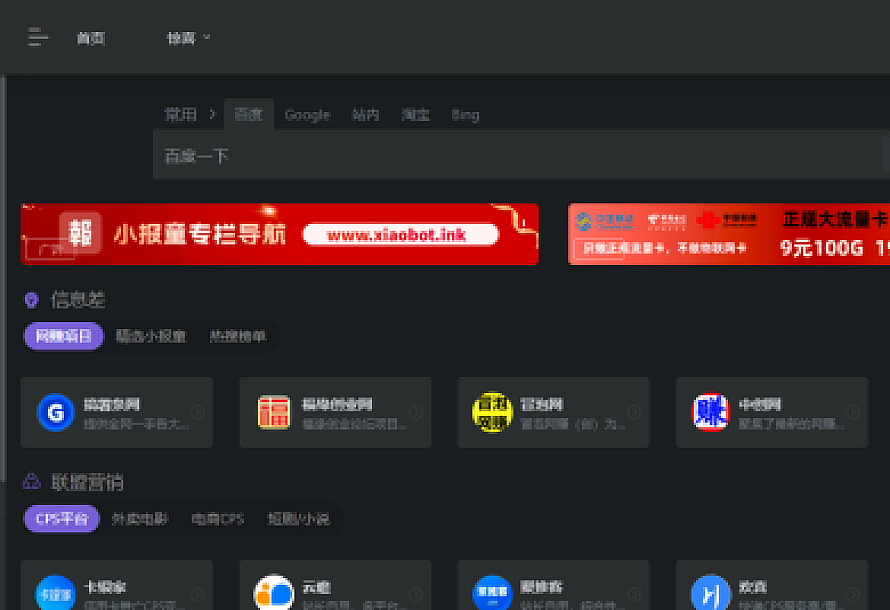Click the red 福 site logo icon

[274, 412]
